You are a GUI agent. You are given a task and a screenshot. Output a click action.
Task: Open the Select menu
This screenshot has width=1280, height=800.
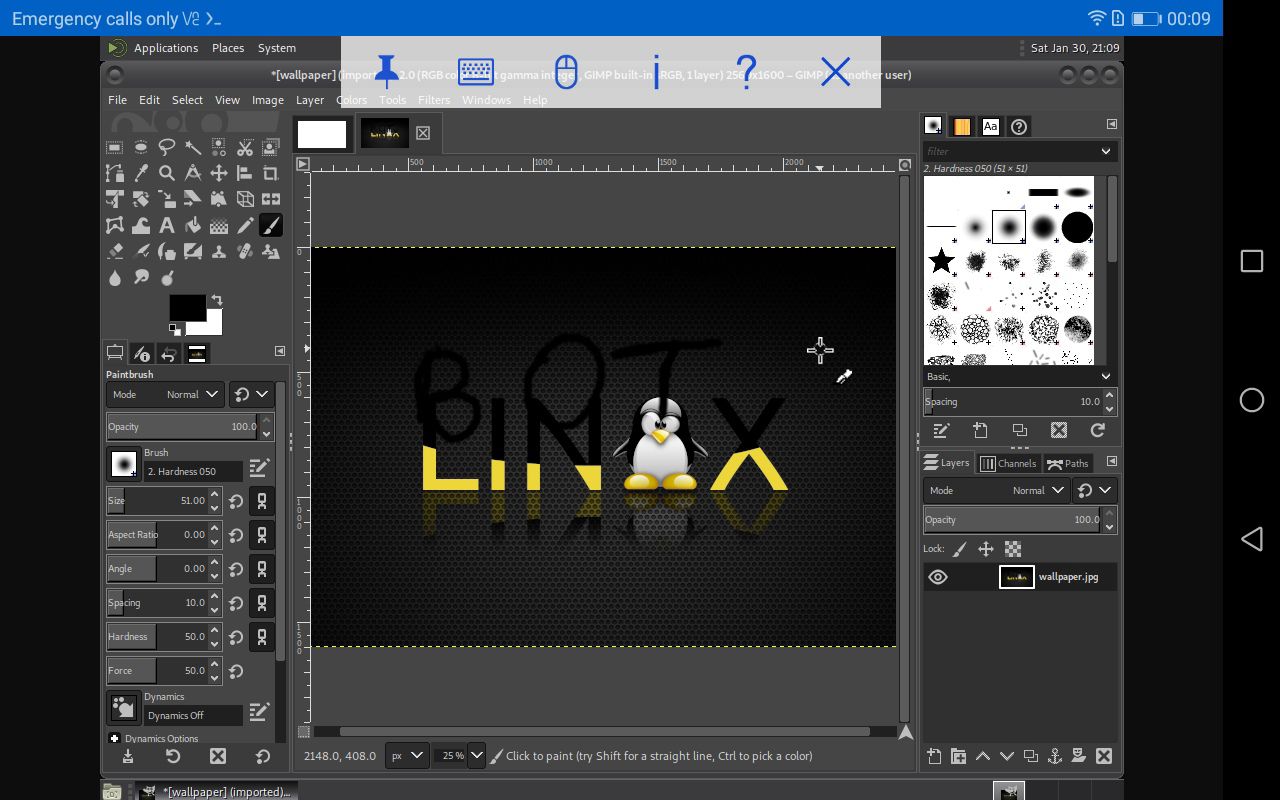tap(187, 100)
